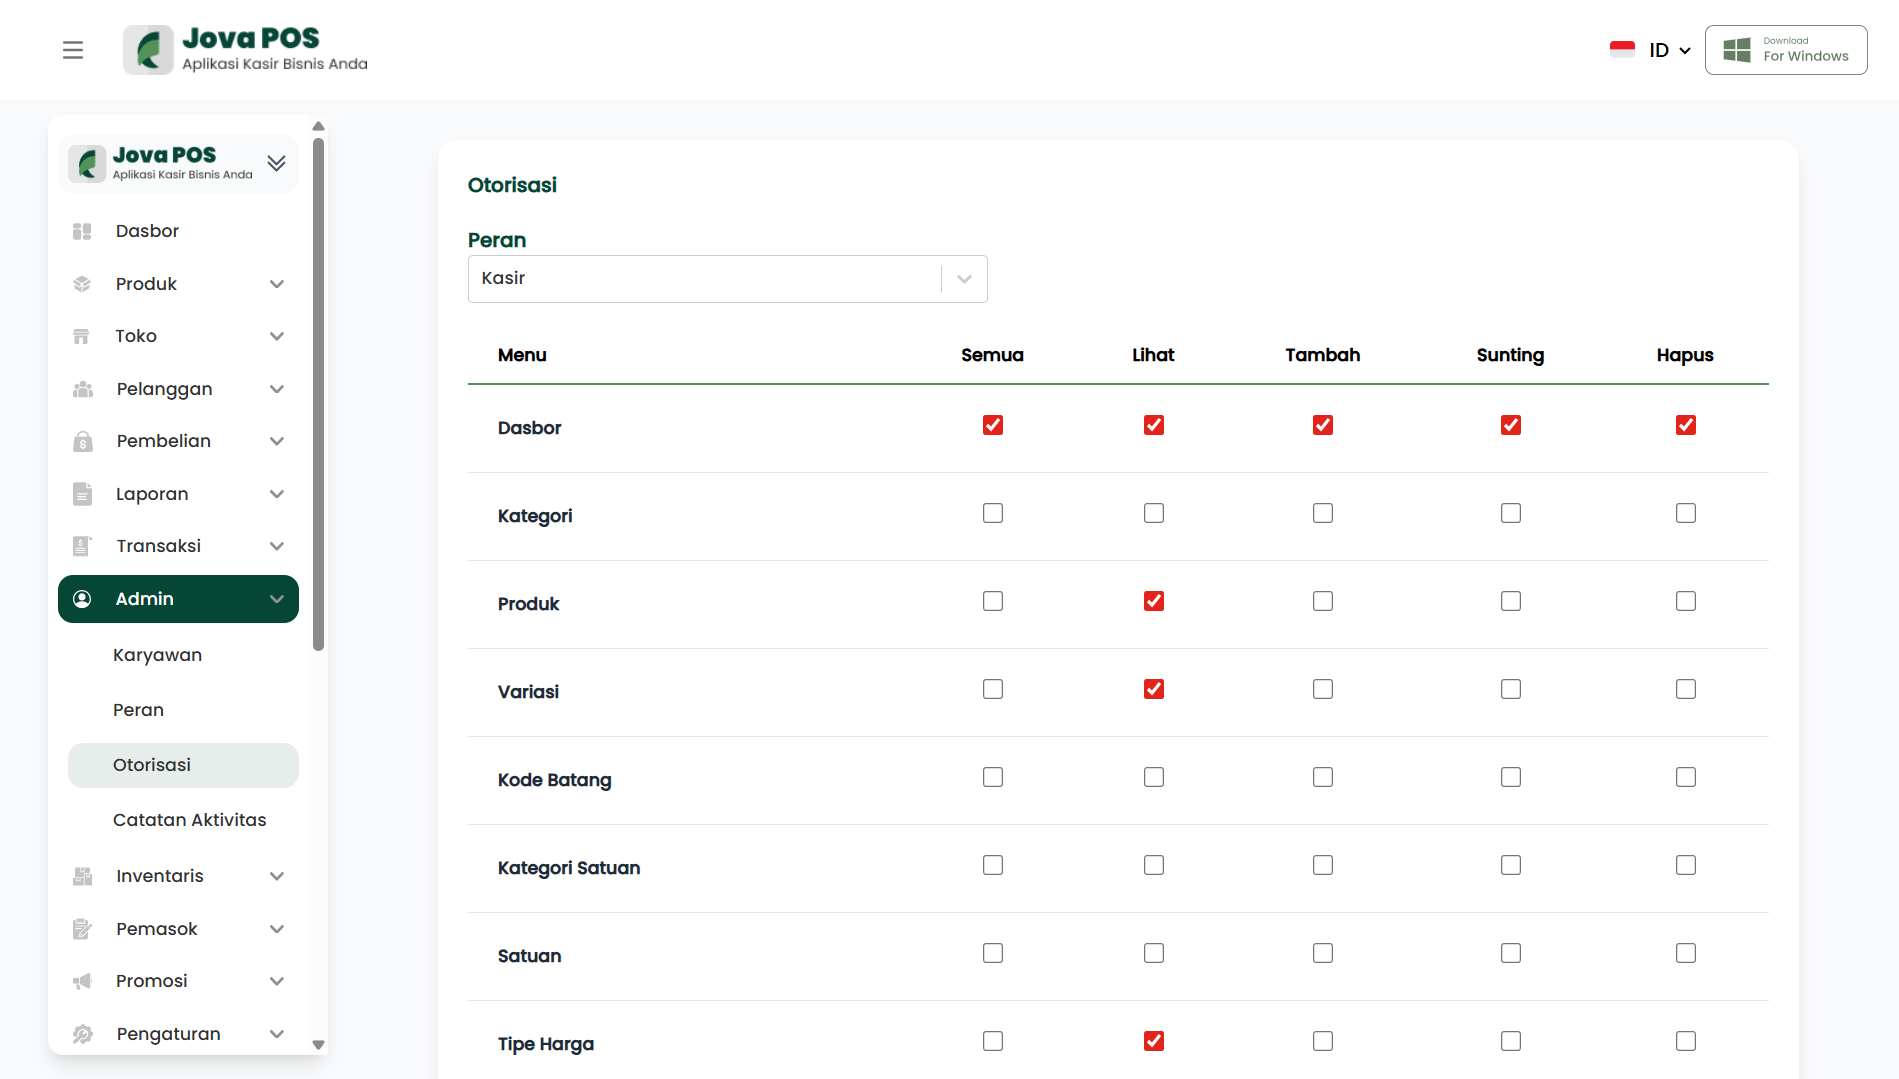This screenshot has width=1899, height=1079.
Task: Open the Peran role dropdown
Action: (x=727, y=279)
